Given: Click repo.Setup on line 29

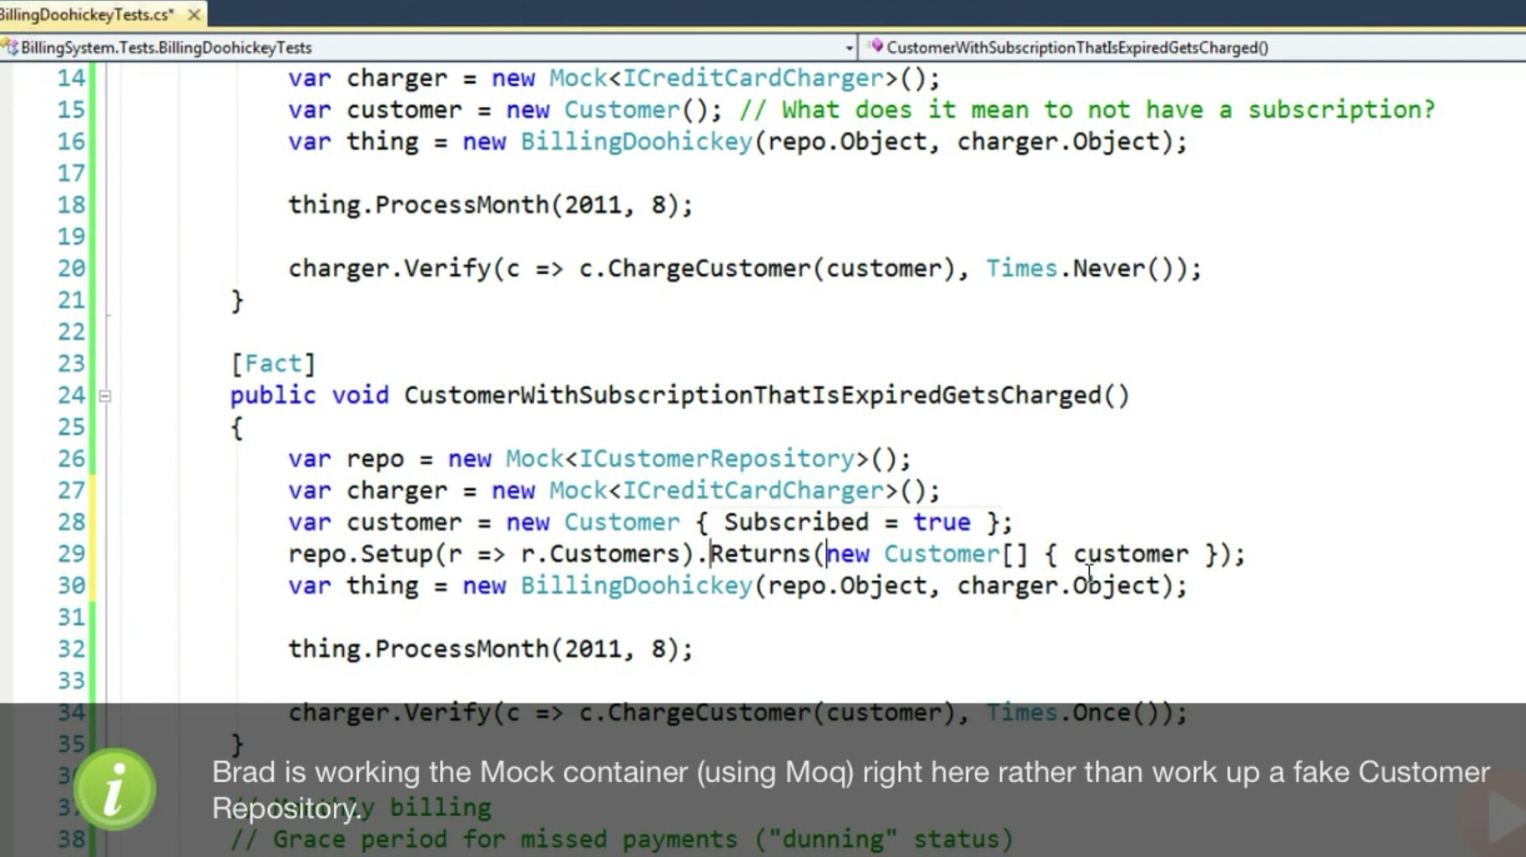Looking at the screenshot, I should (360, 553).
